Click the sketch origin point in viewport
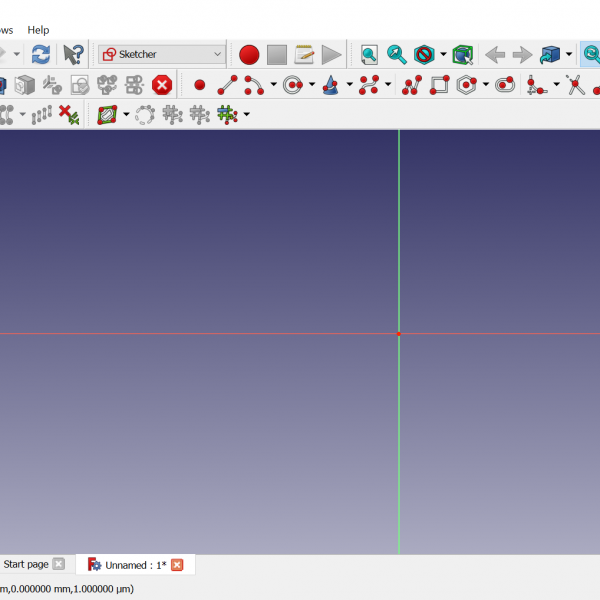The image size is (600, 600). pos(399,333)
